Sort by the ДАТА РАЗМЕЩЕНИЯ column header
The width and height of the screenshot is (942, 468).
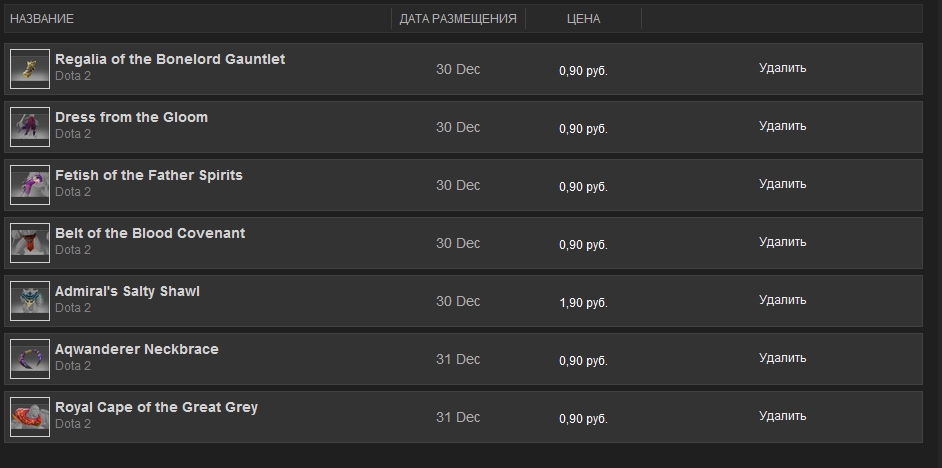coord(458,19)
